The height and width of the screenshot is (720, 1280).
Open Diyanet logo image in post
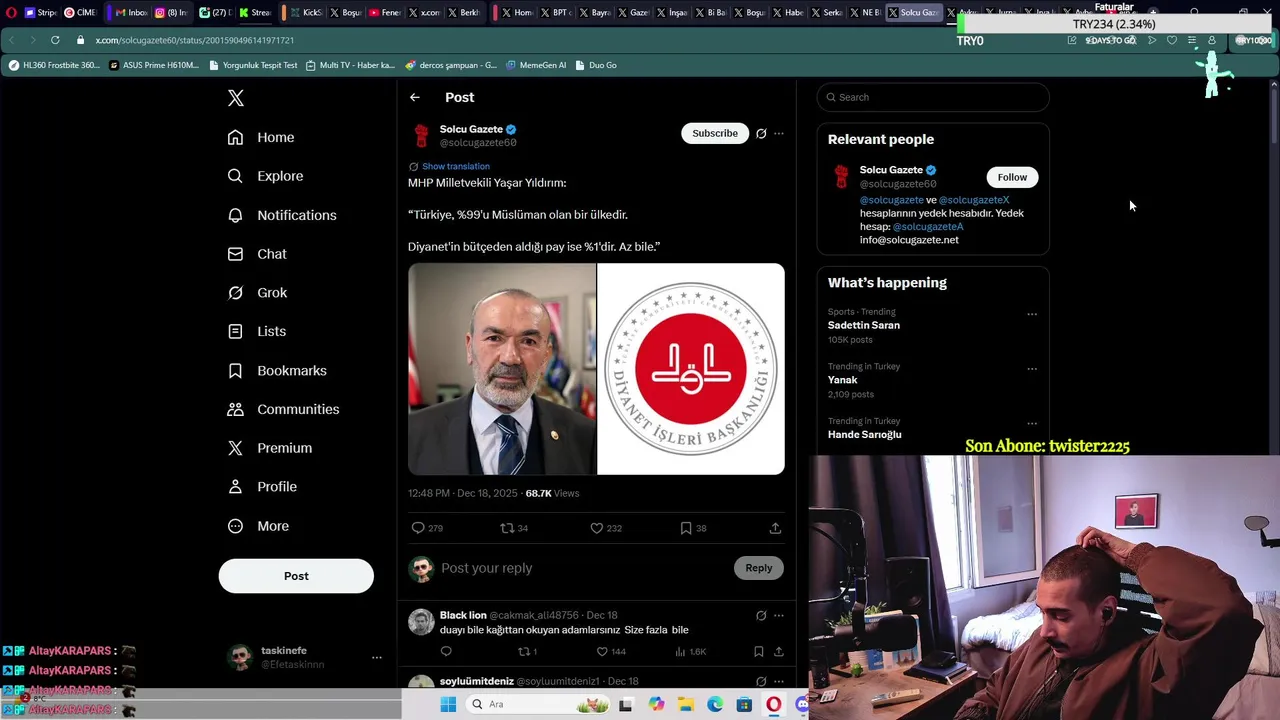691,369
